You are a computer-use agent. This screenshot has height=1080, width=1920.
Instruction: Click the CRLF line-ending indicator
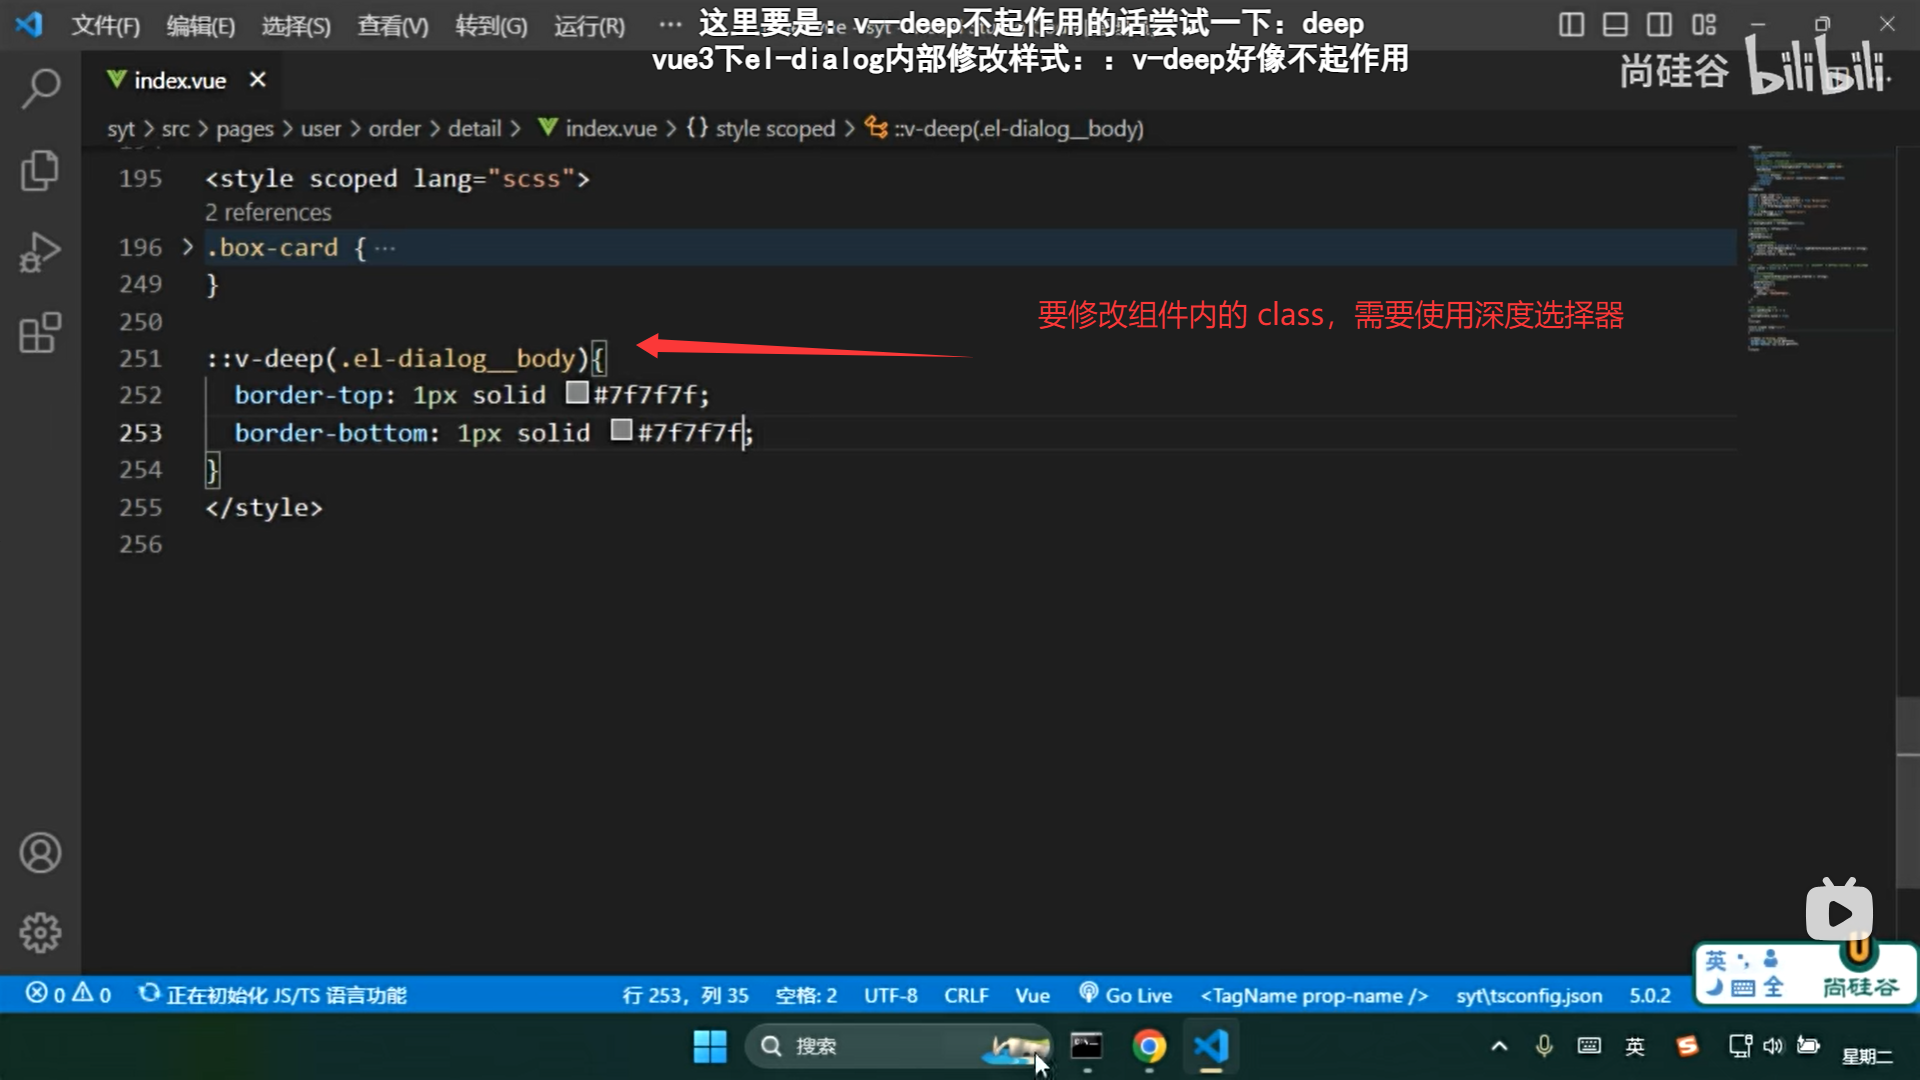(965, 995)
